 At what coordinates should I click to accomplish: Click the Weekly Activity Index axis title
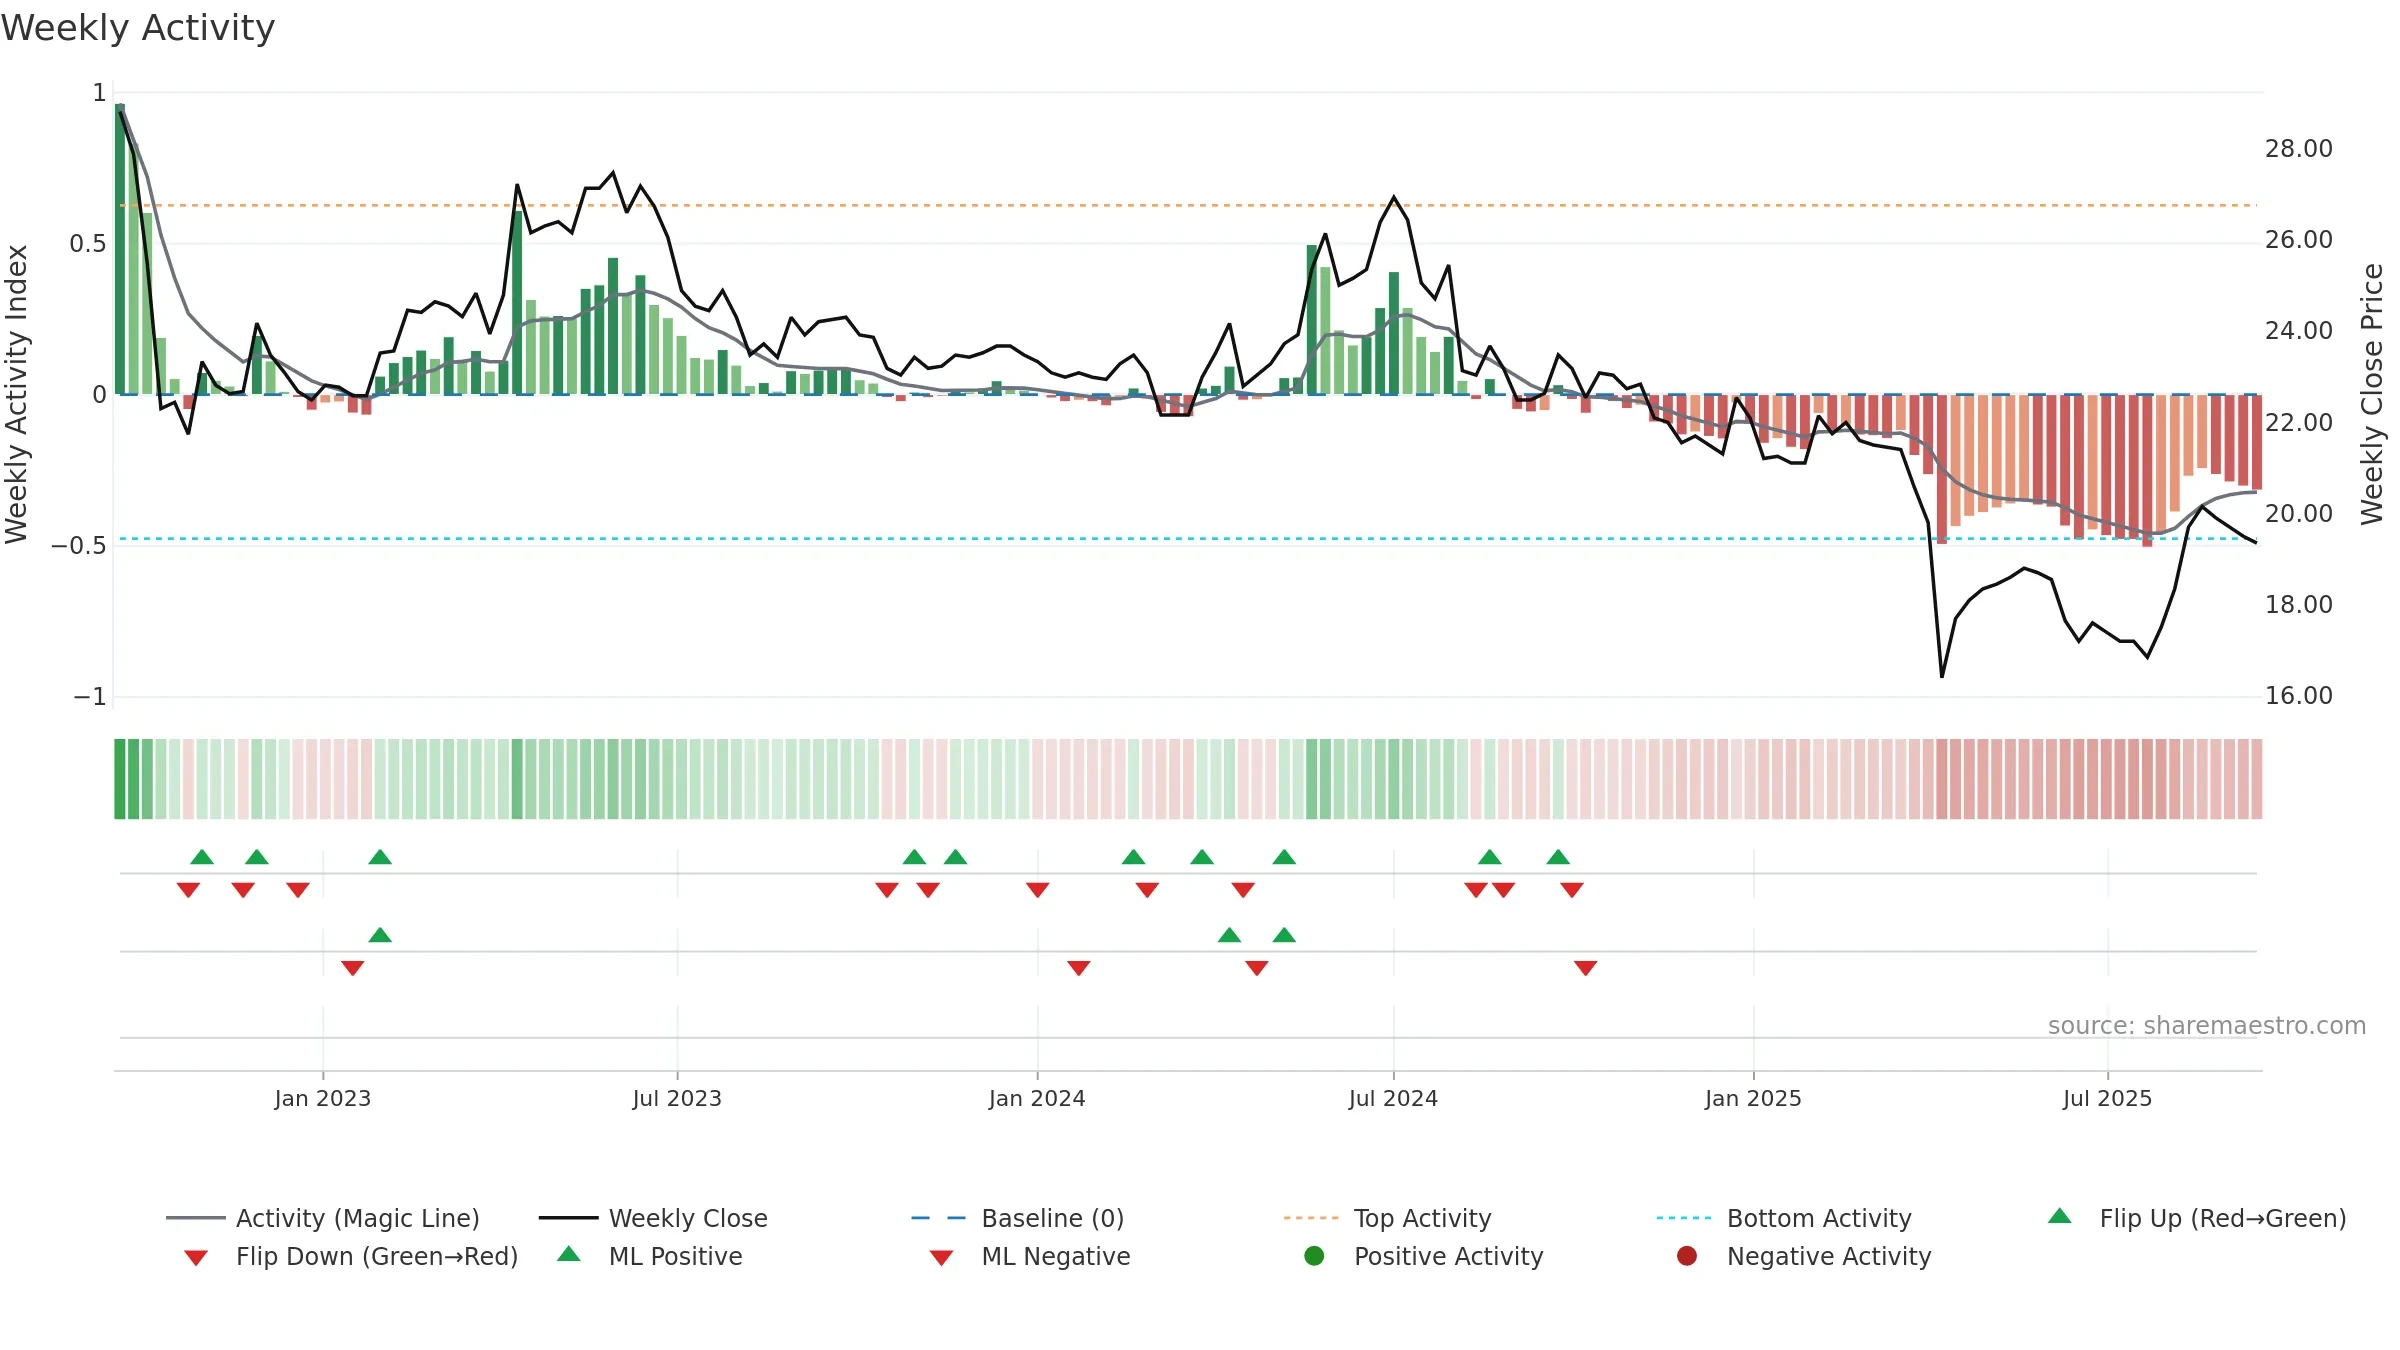tap(16, 394)
